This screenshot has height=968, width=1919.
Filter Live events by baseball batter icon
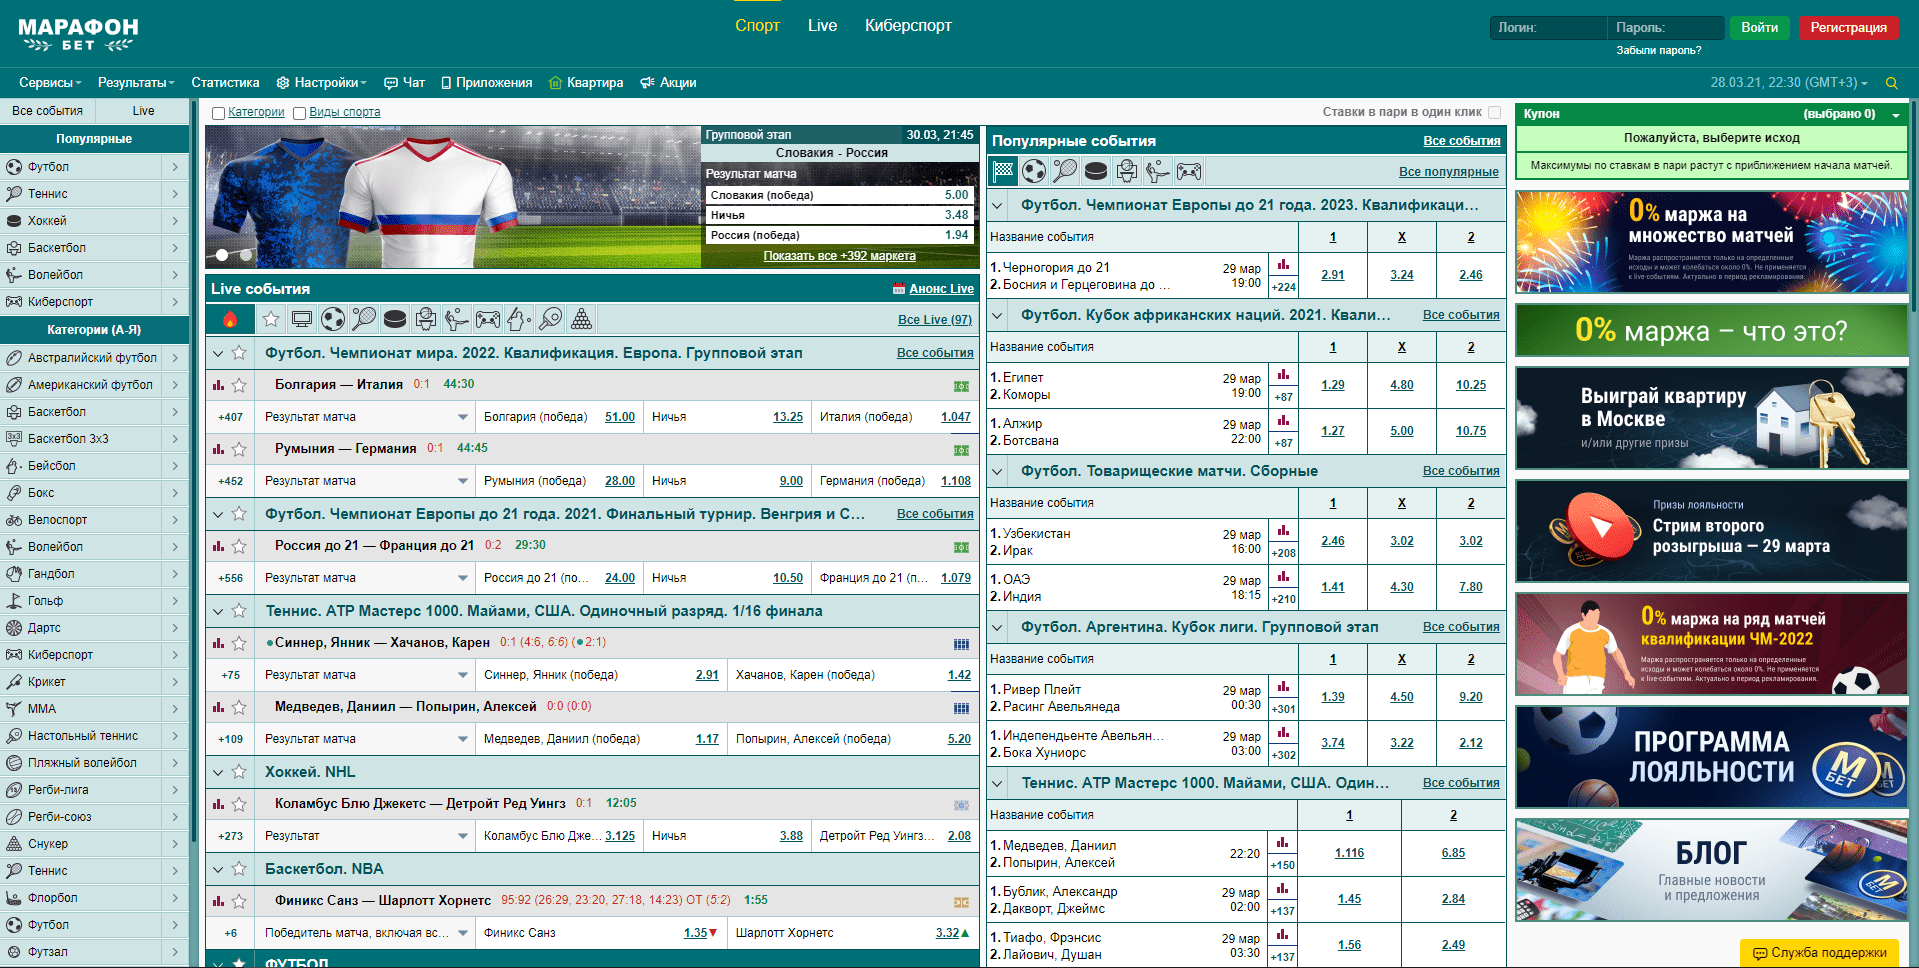click(x=519, y=319)
